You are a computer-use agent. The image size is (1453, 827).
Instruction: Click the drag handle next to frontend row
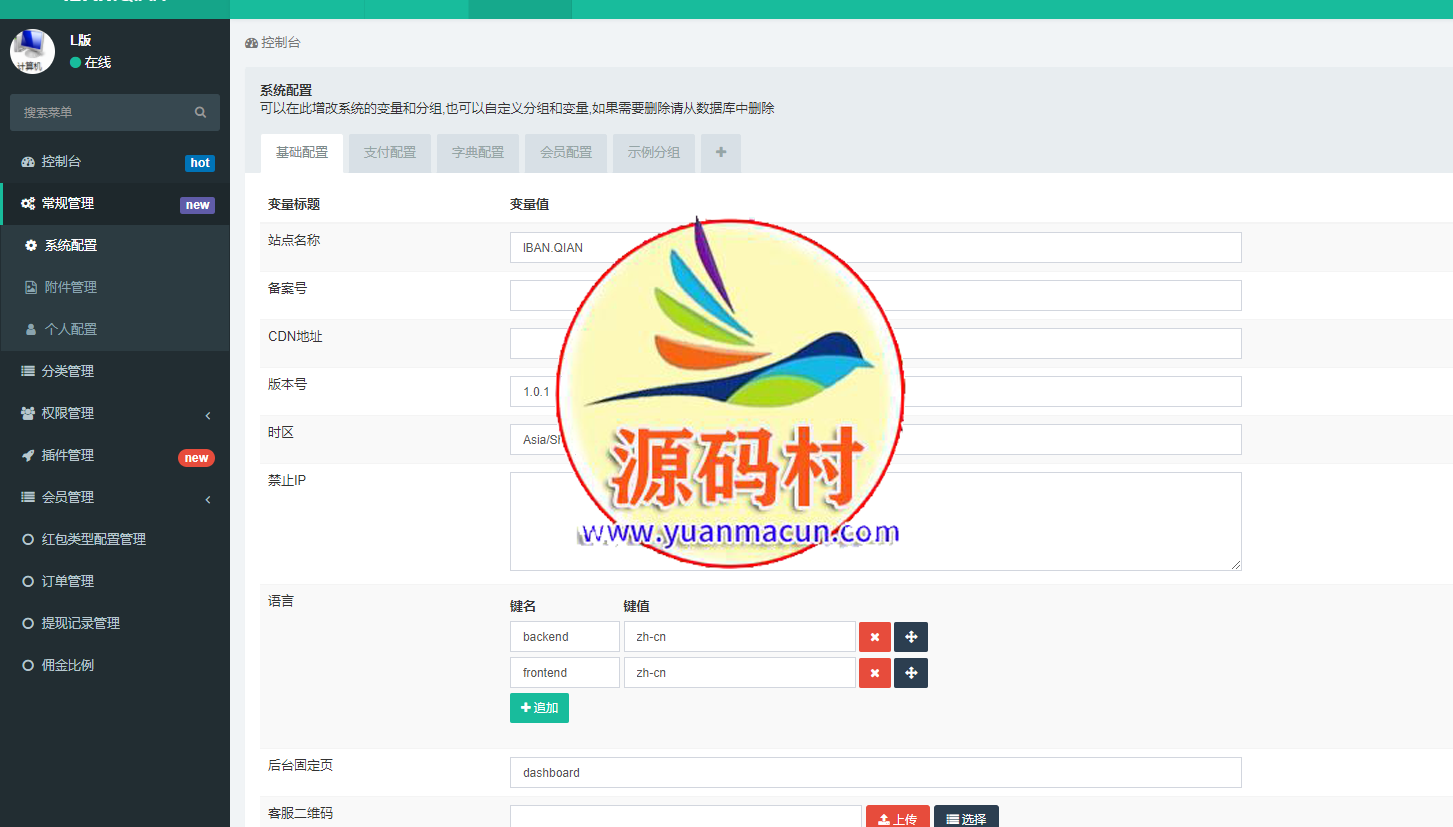pos(910,672)
